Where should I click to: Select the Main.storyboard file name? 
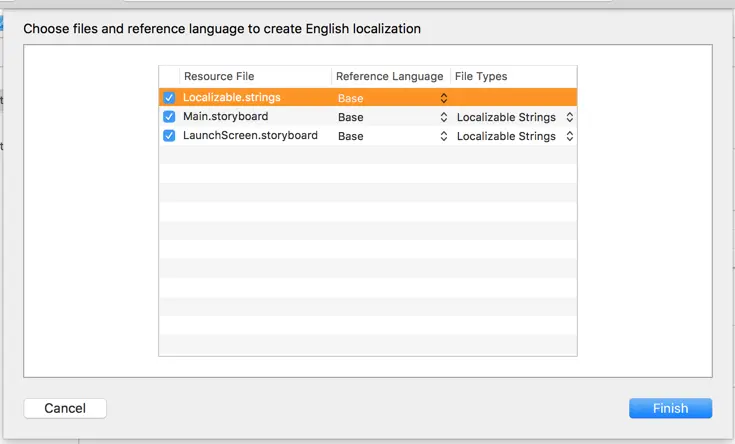[x=225, y=117]
